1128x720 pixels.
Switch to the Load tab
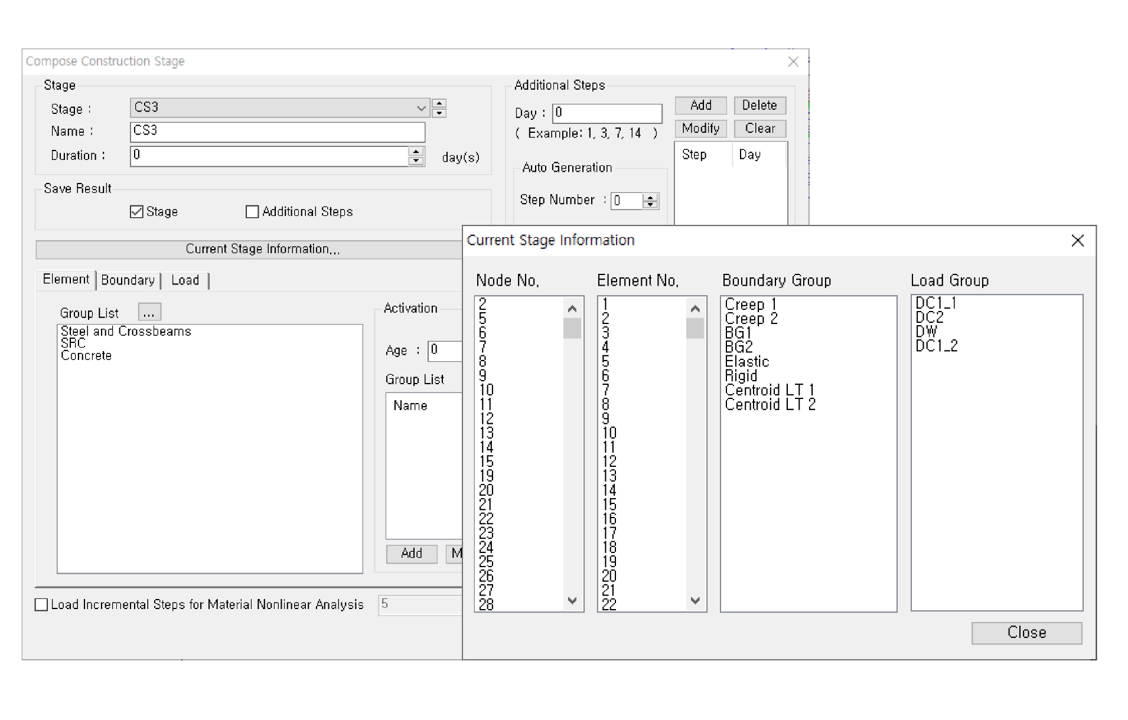pyautogui.click(x=185, y=281)
